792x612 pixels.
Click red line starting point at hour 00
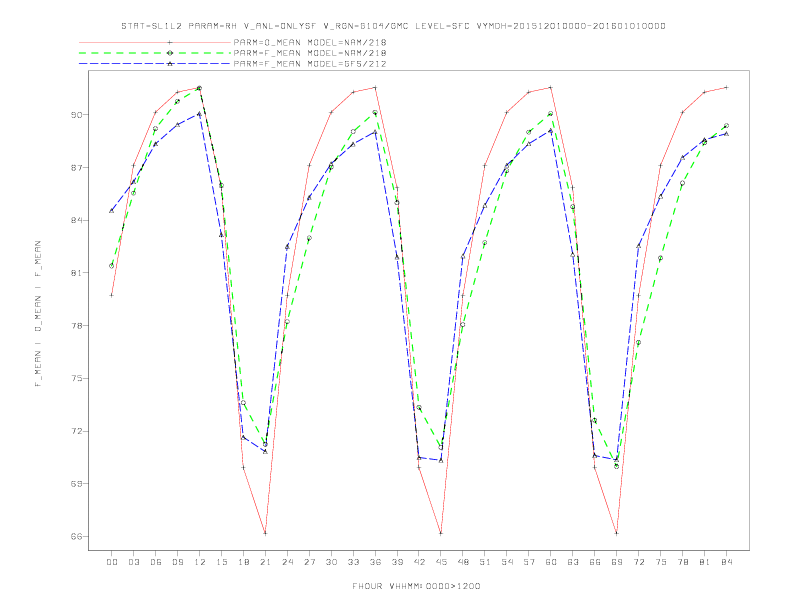pos(112,295)
